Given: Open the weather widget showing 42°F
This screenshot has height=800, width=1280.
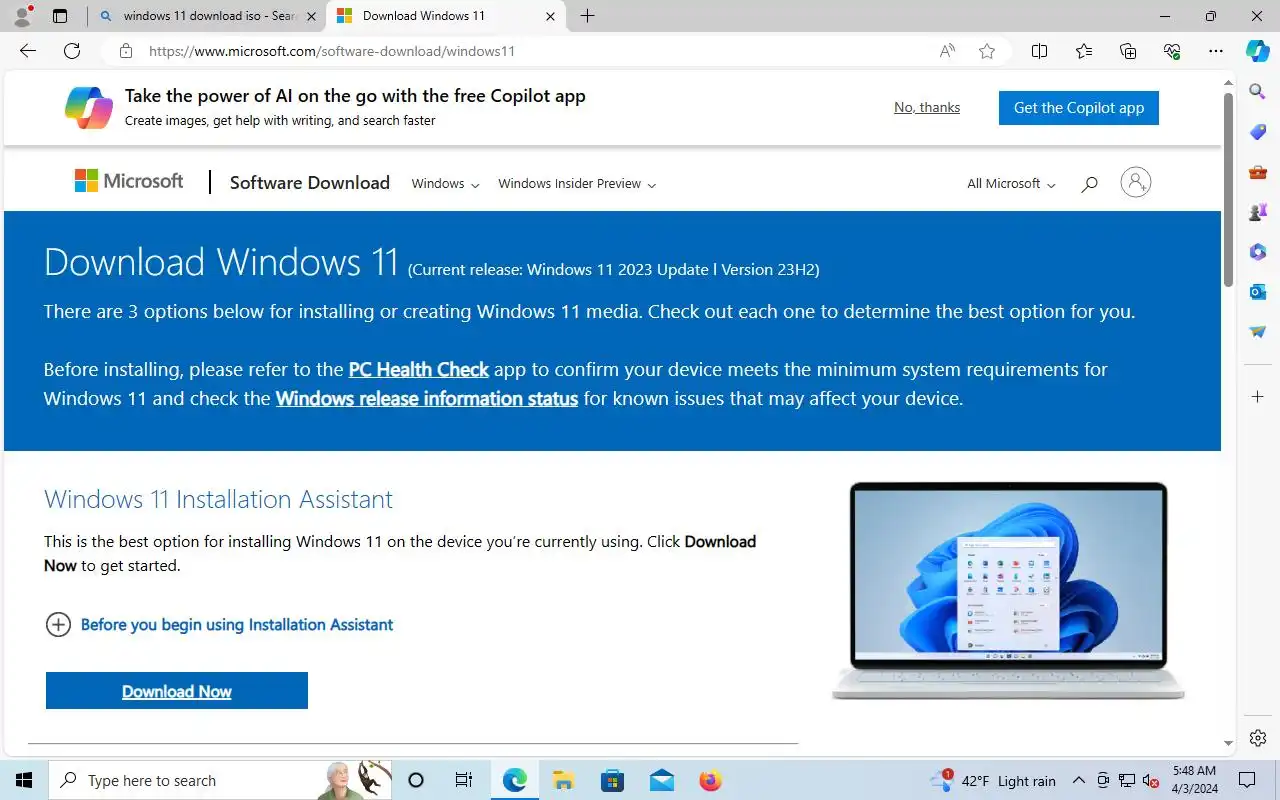Looking at the screenshot, I should click(x=993, y=780).
